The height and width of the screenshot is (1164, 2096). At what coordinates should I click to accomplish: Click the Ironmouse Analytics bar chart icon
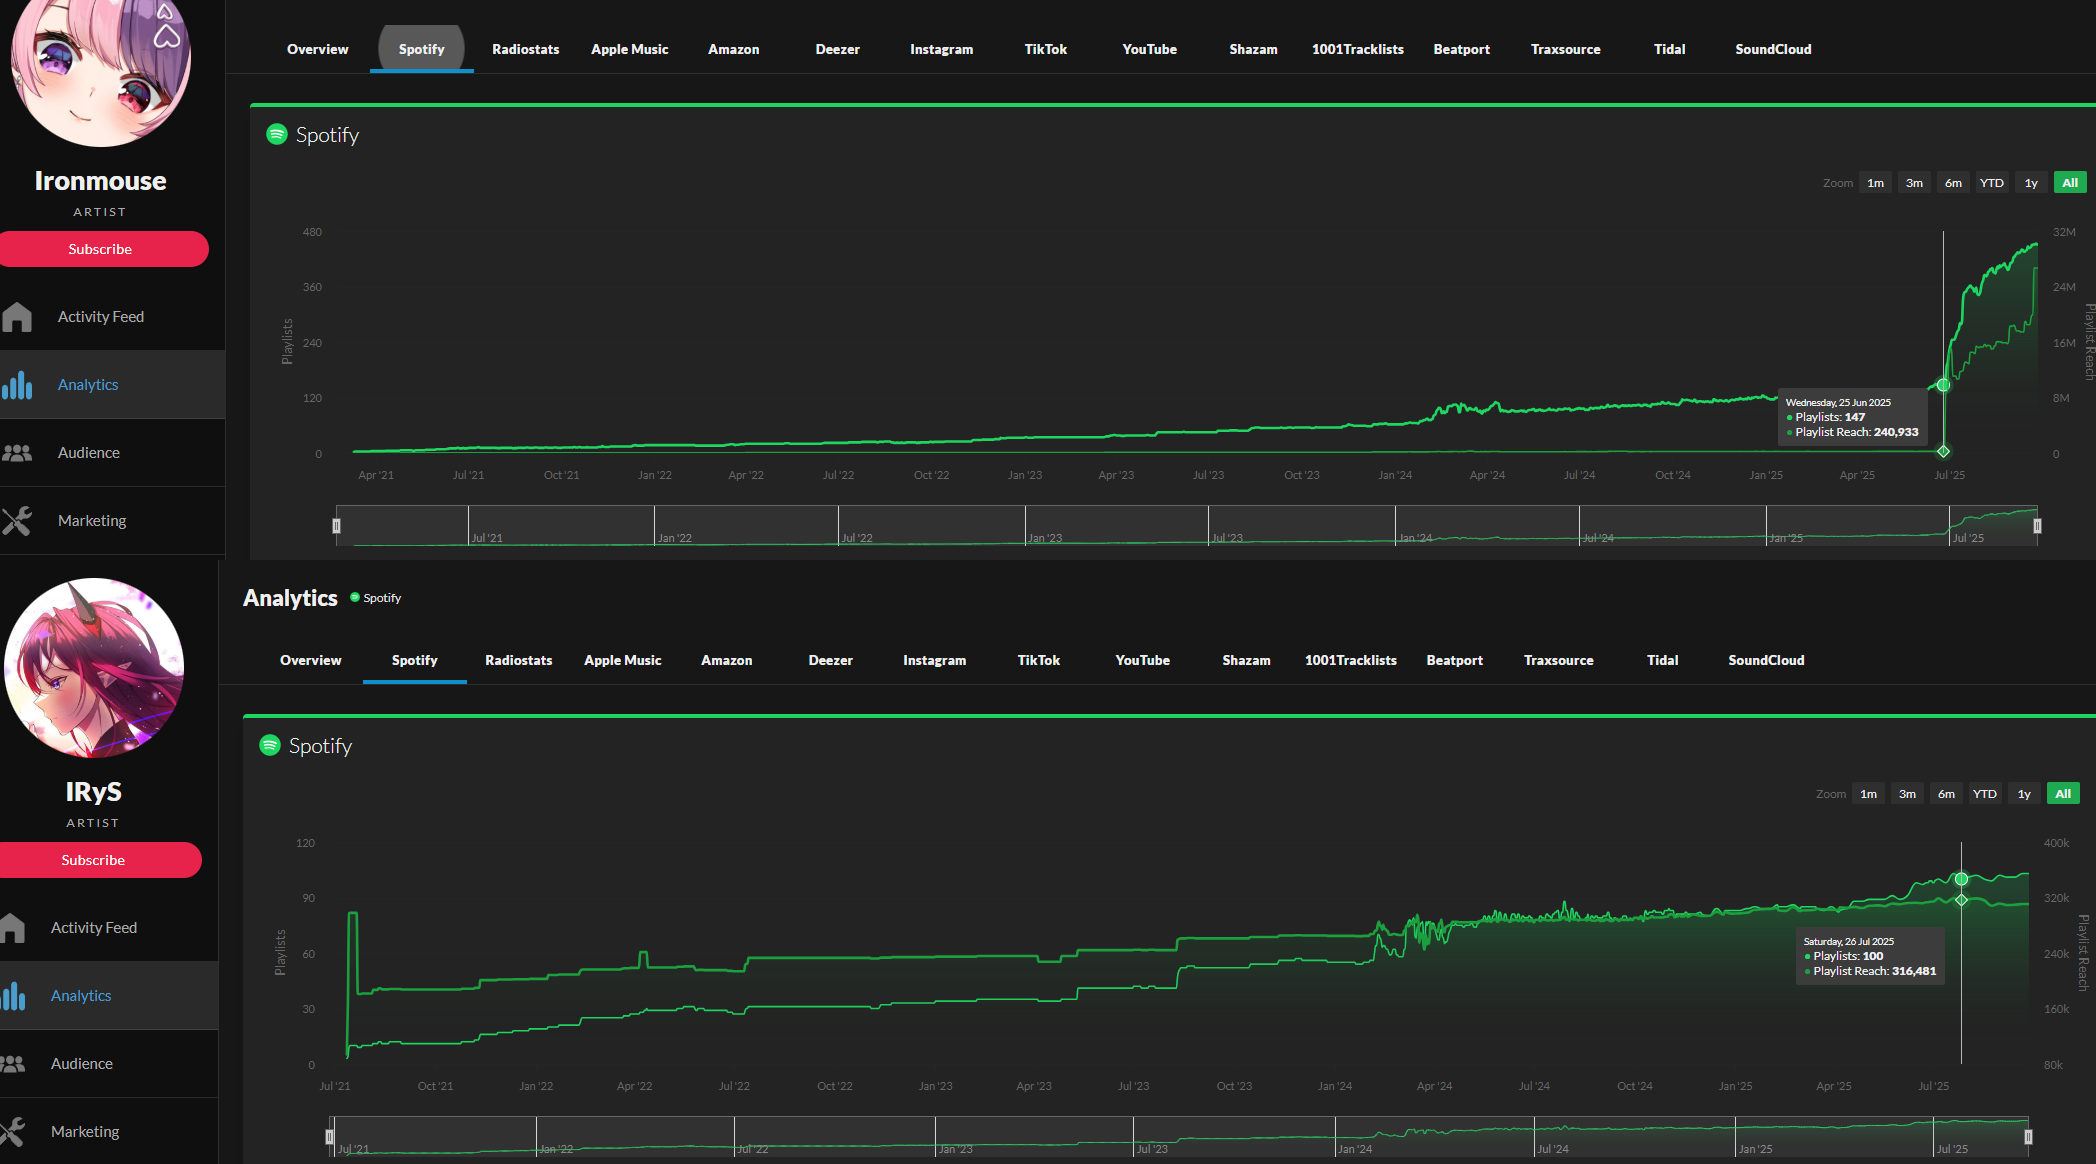click(17, 385)
